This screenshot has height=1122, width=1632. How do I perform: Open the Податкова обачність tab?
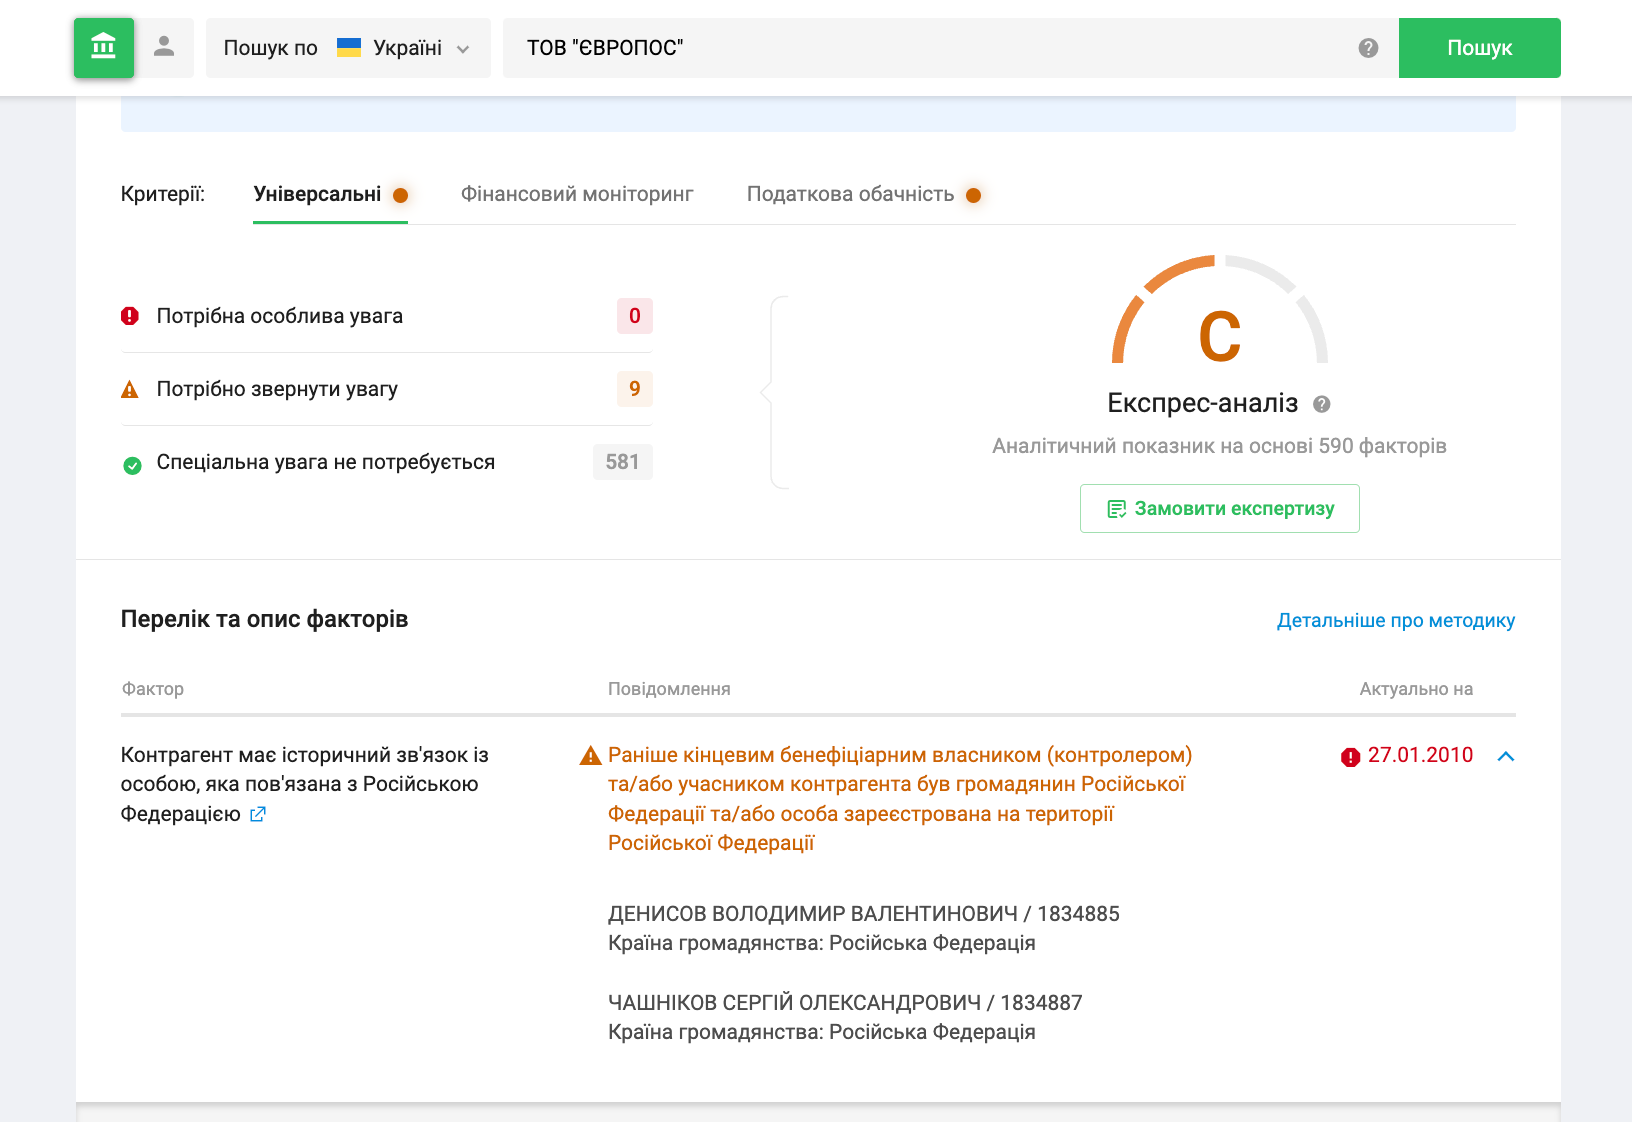[849, 194]
